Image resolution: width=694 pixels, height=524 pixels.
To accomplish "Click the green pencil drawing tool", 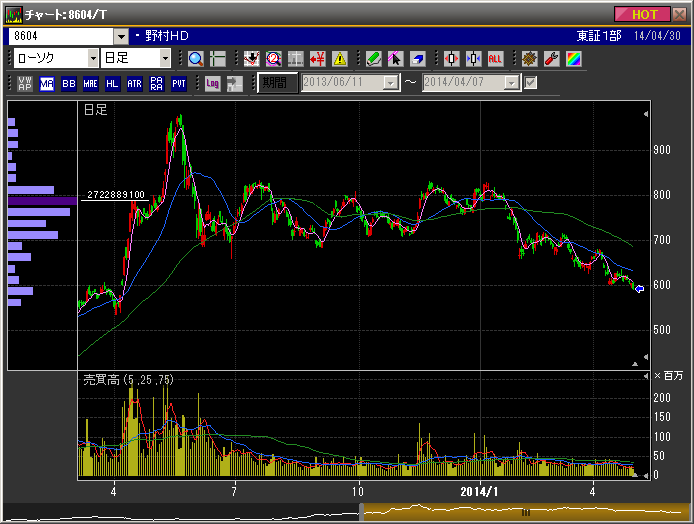I will tap(373, 58).
